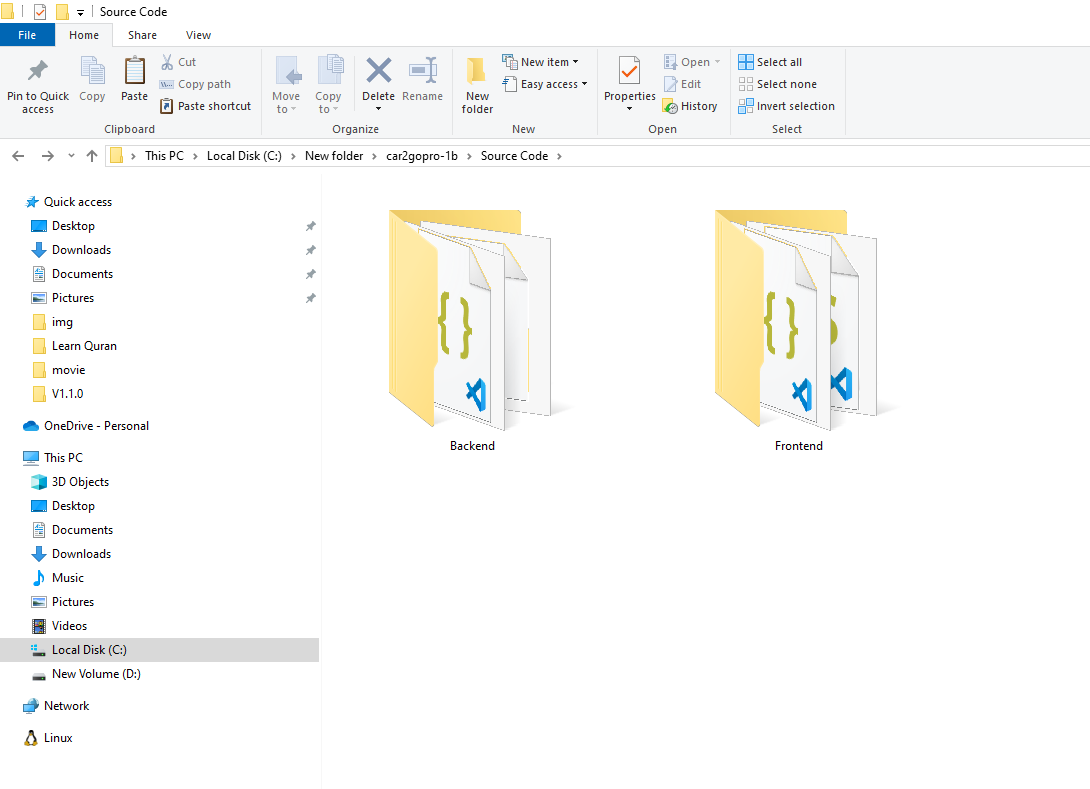Image resolution: width=1090 pixels, height=789 pixels.
Task: Go back with the left arrow
Action: (x=19, y=156)
